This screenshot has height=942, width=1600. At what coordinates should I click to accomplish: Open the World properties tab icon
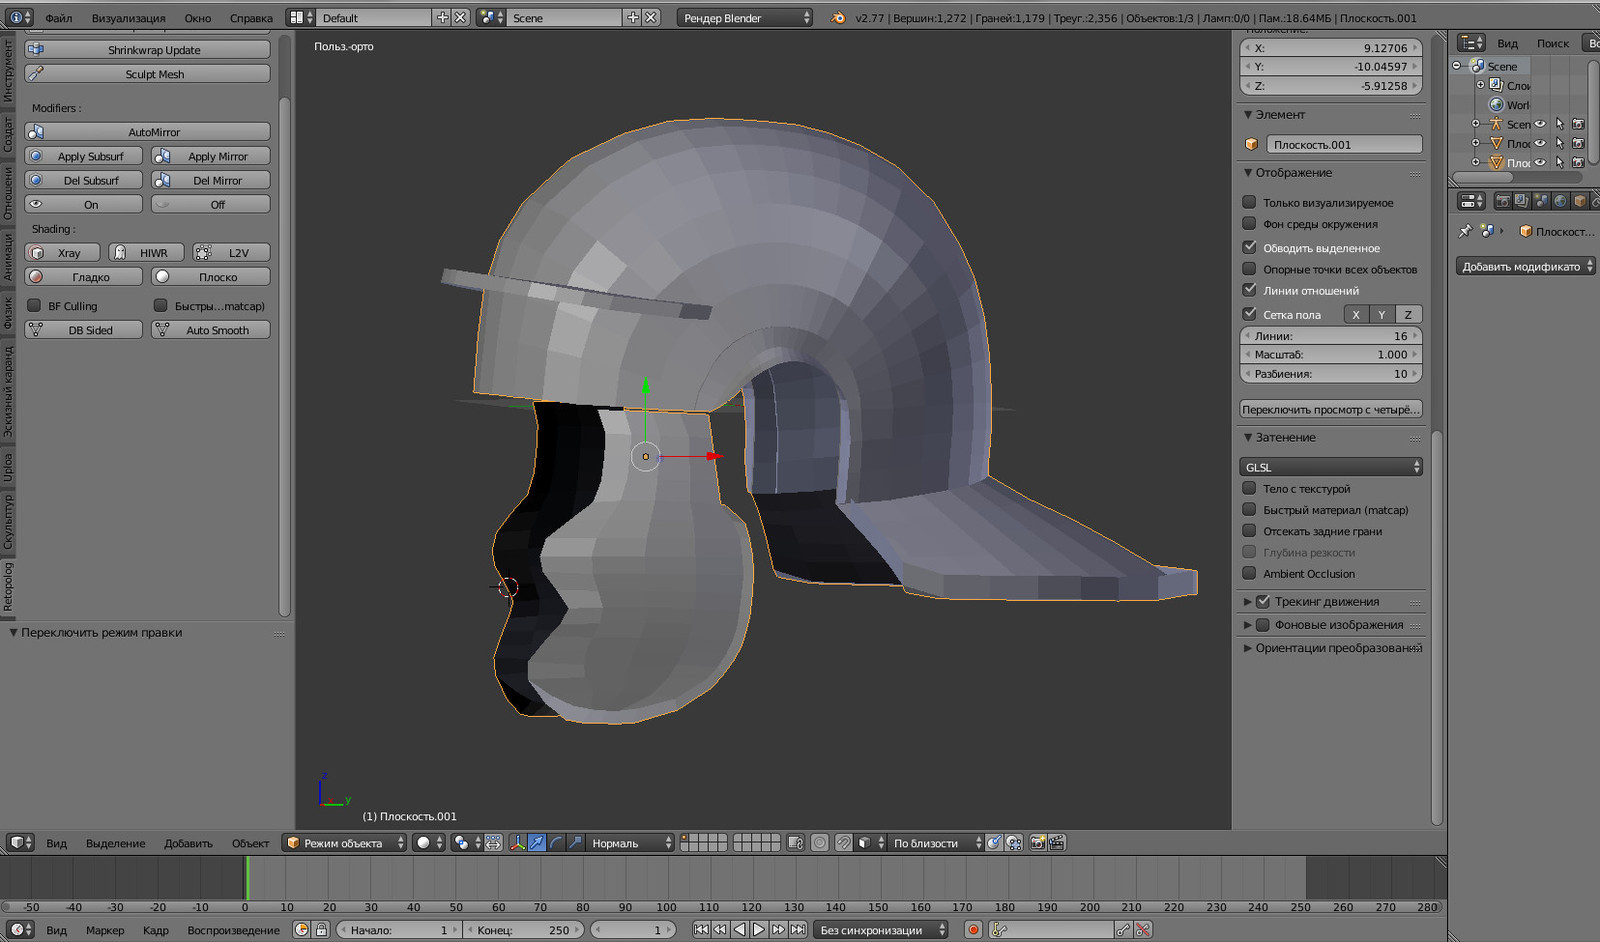click(x=1560, y=201)
